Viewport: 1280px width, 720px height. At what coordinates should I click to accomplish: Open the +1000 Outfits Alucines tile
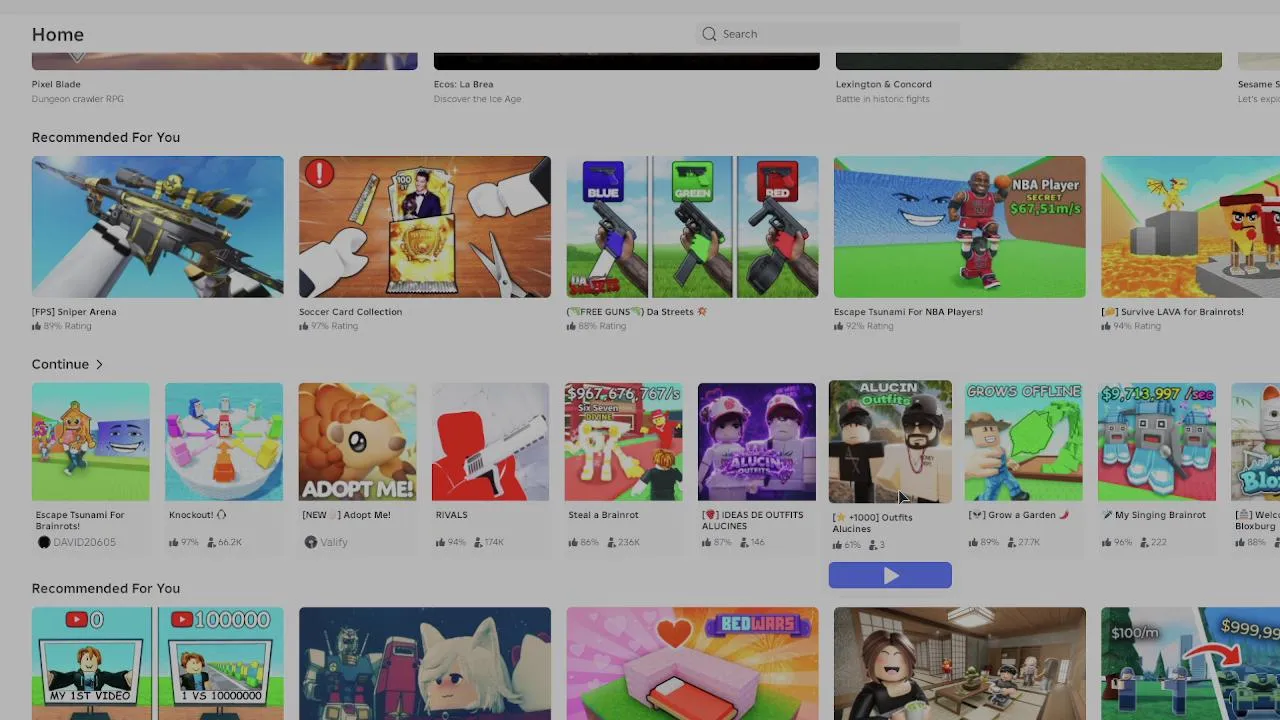[890, 441]
